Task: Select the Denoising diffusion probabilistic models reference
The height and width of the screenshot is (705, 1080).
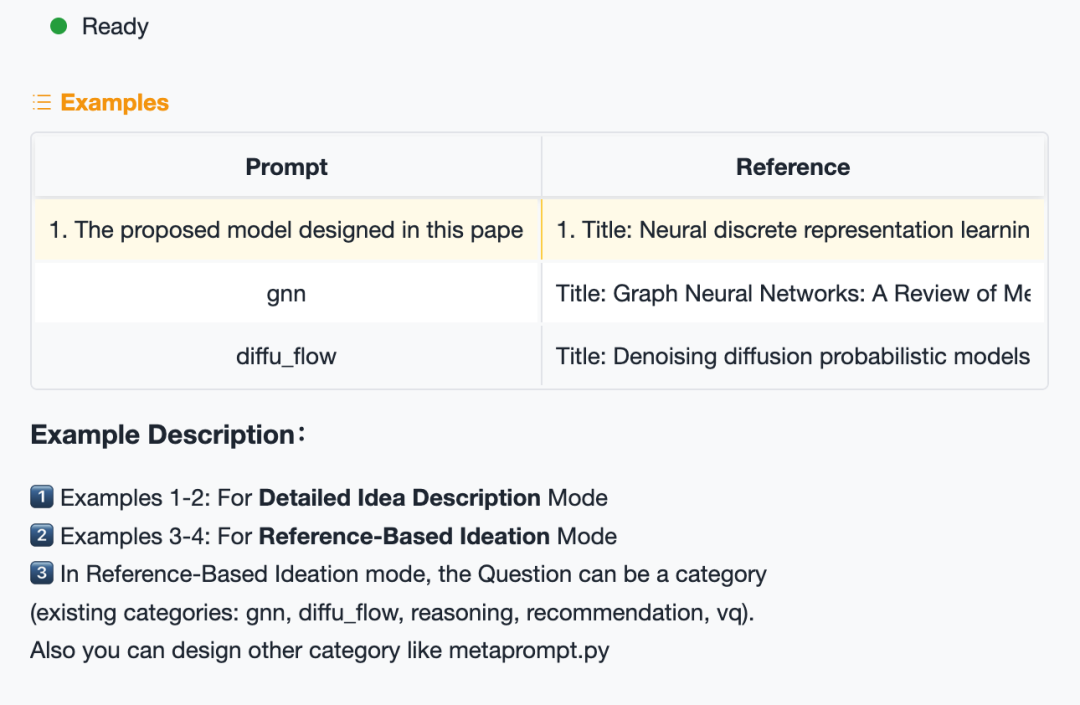Action: (x=793, y=357)
